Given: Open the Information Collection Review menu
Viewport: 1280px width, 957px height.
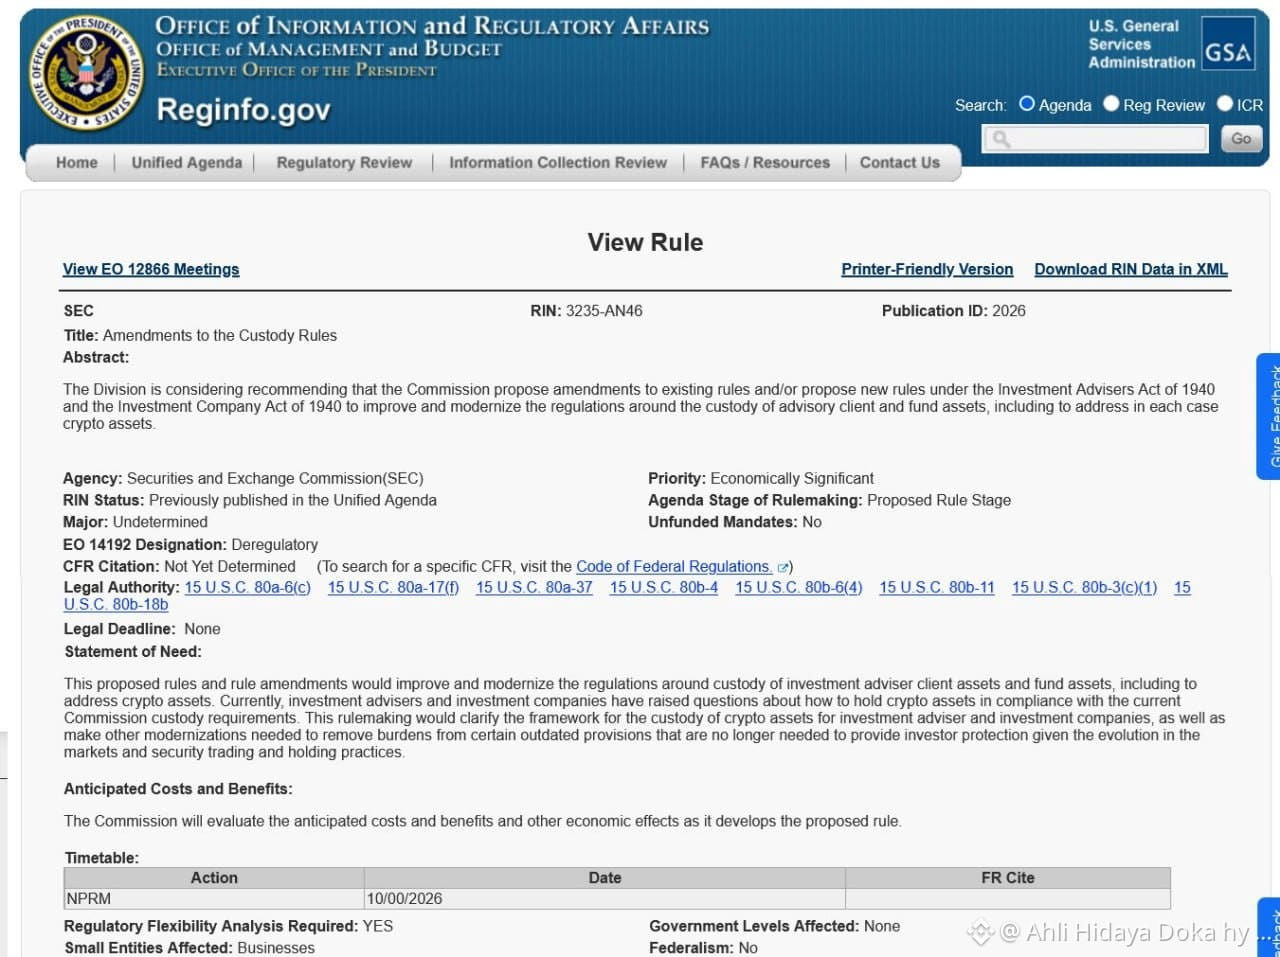Looking at the screenshot, I should (x=558, y=162).
